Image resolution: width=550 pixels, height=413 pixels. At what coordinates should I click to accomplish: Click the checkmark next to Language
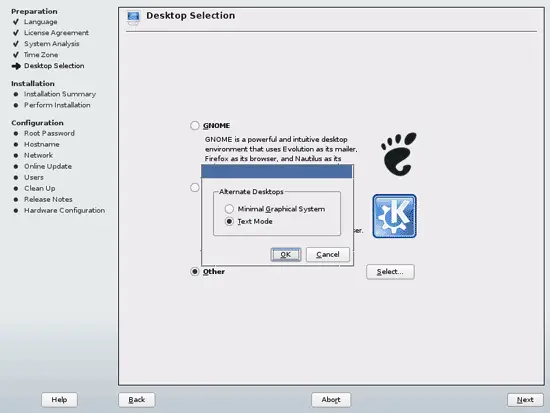click(16, 22)
